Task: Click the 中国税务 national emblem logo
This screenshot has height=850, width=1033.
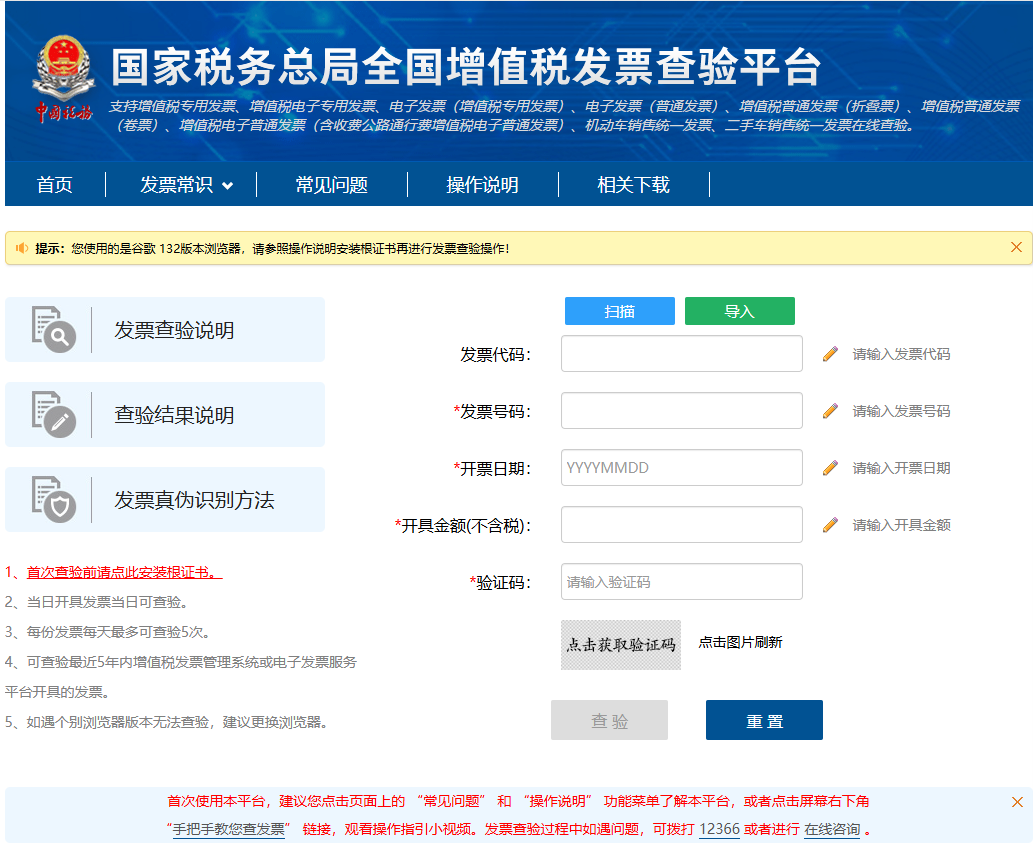Action: click(x=63, y=79)
